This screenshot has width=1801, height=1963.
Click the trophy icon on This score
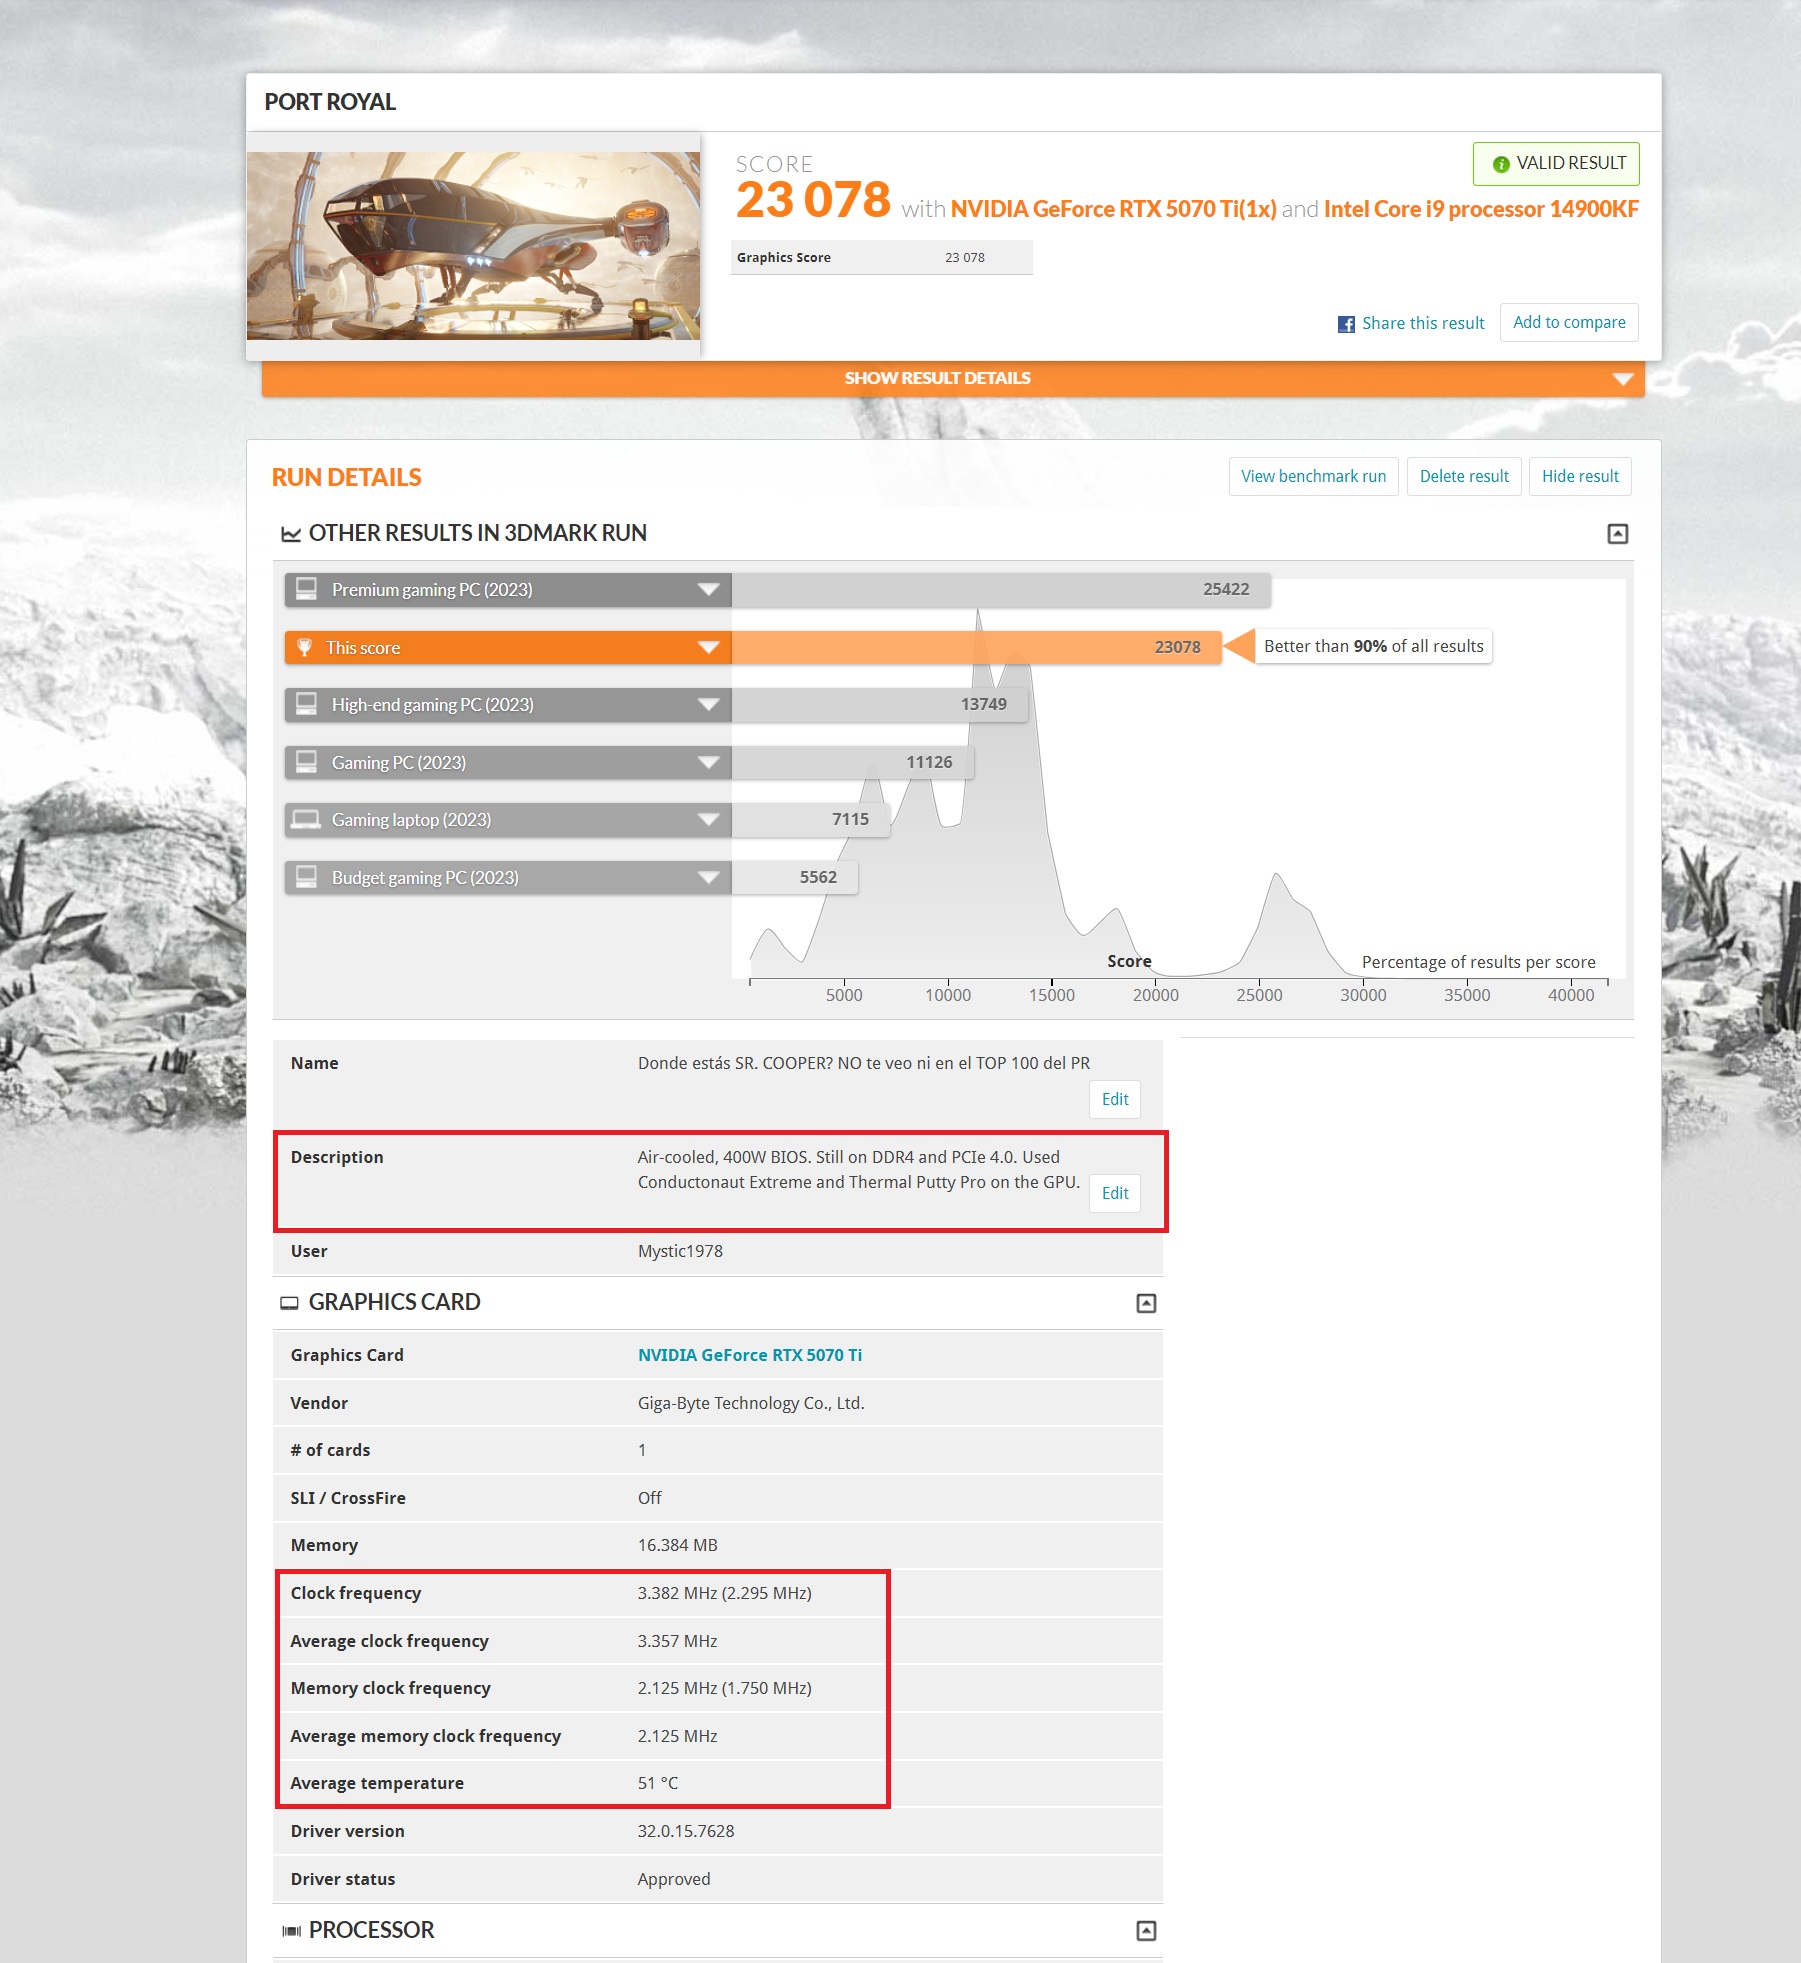point(305,648)
